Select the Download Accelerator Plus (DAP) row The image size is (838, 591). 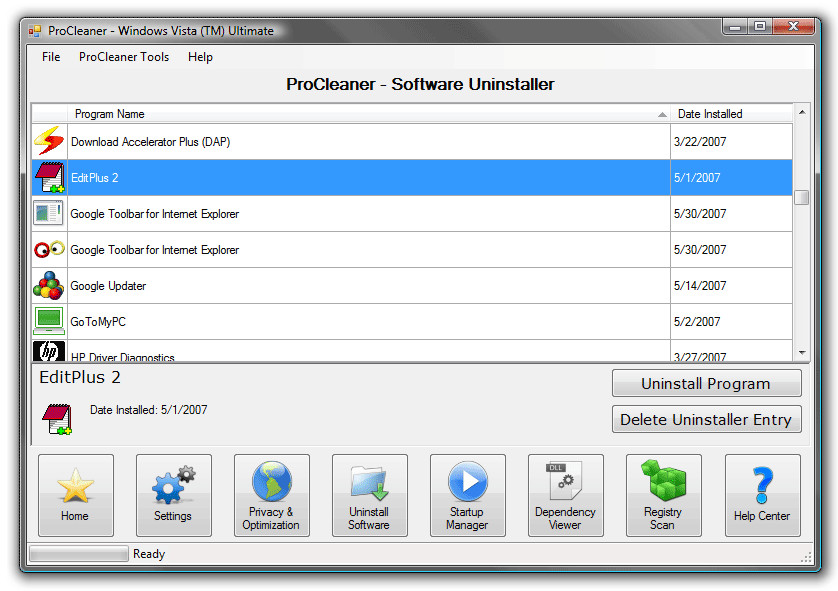[x=412, y=142]
